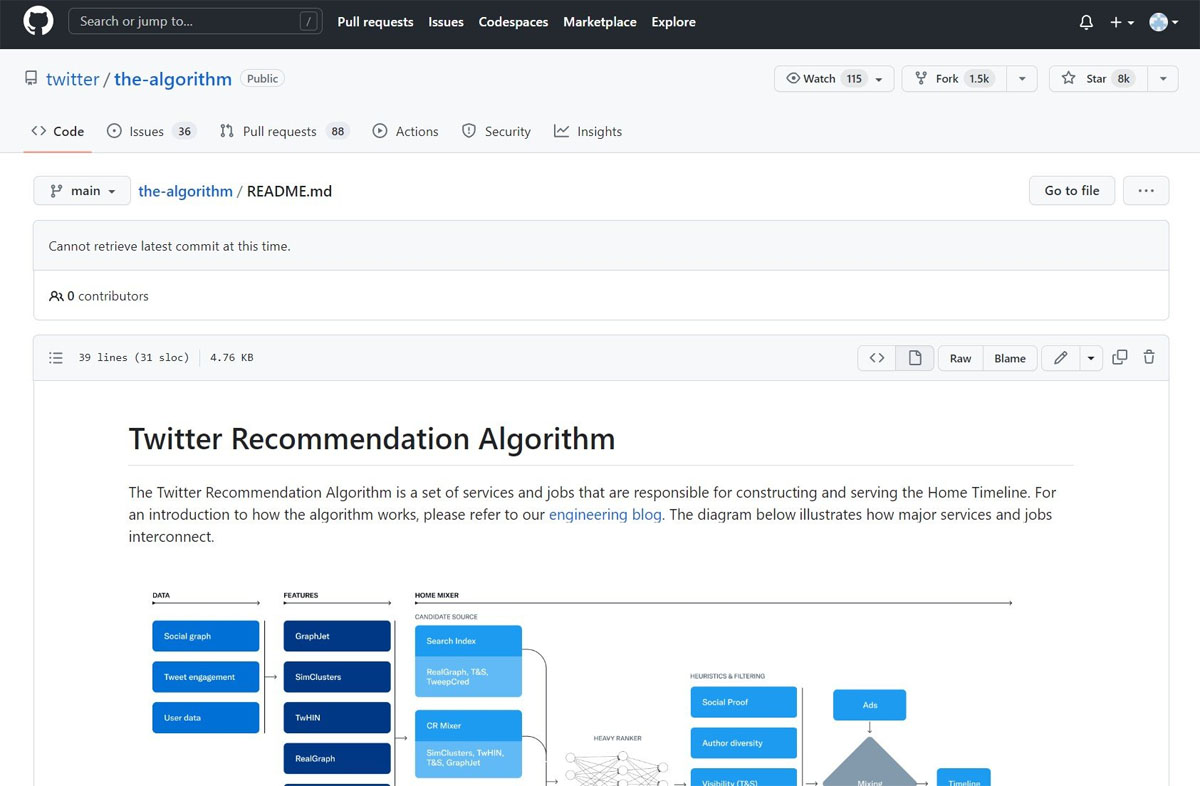1200x786 pixels.
Task: Click the Go to file button
Action: (1072, 191)
